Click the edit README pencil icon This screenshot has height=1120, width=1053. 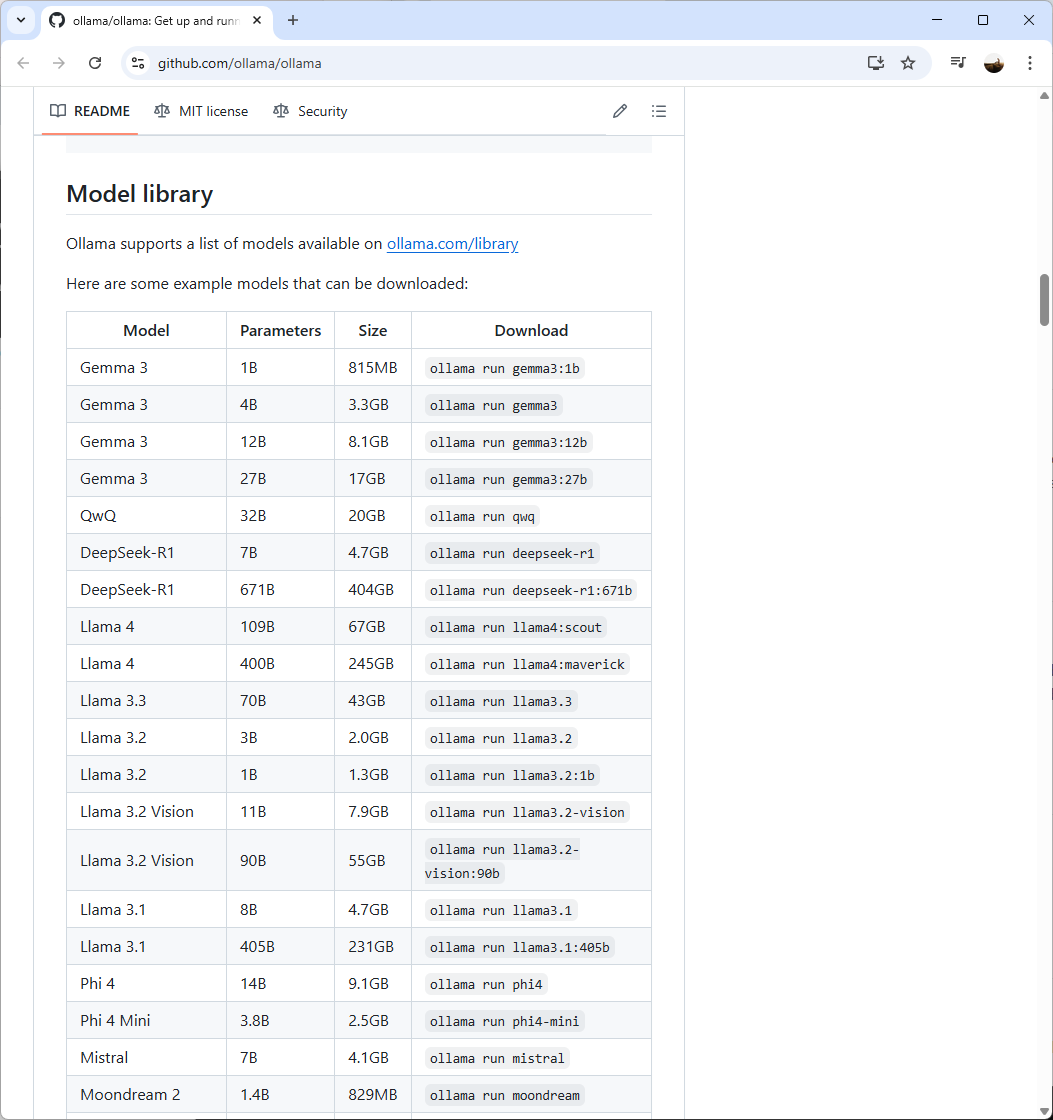coord(619,111)
